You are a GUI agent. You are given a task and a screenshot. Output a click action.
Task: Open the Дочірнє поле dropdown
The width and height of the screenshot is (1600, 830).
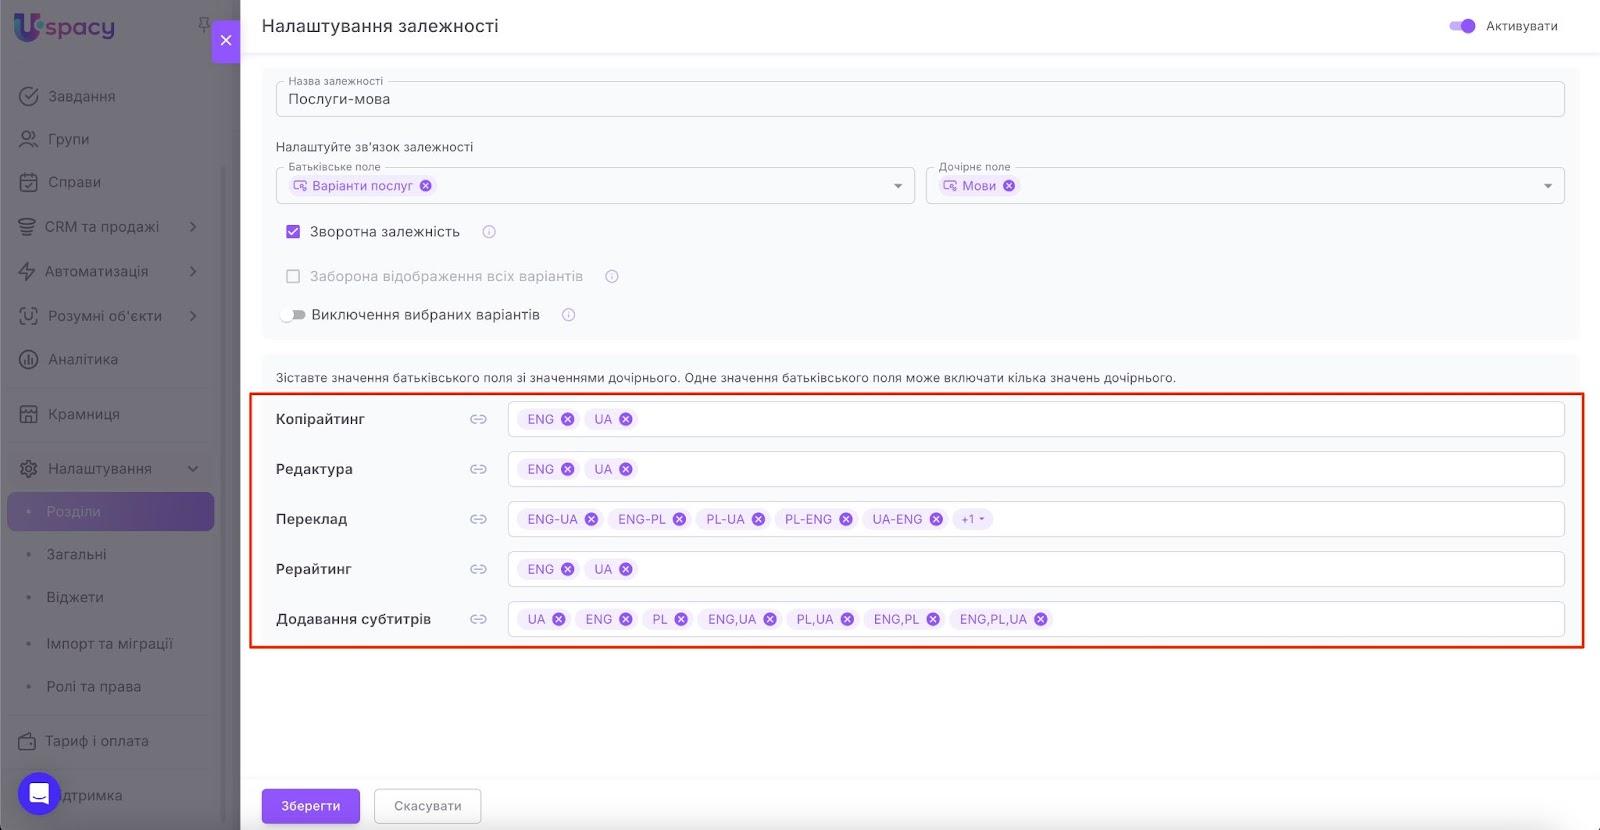[1547, 186]
